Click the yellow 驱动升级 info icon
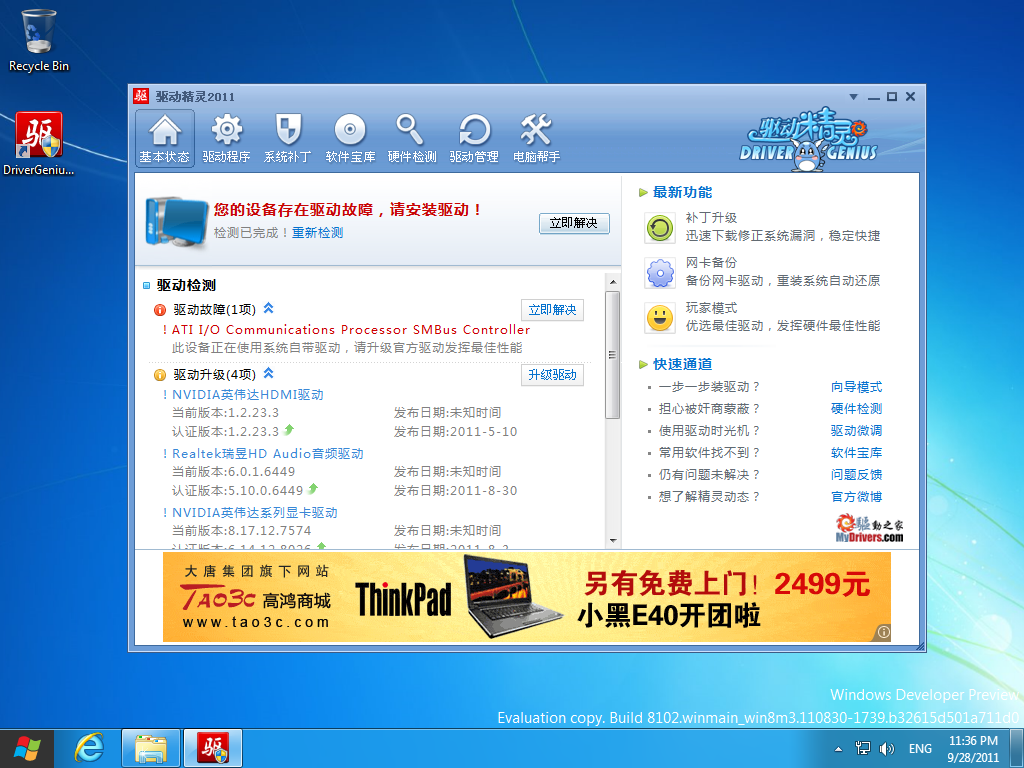The image size is (1024, 768). [x=159, y=376]
